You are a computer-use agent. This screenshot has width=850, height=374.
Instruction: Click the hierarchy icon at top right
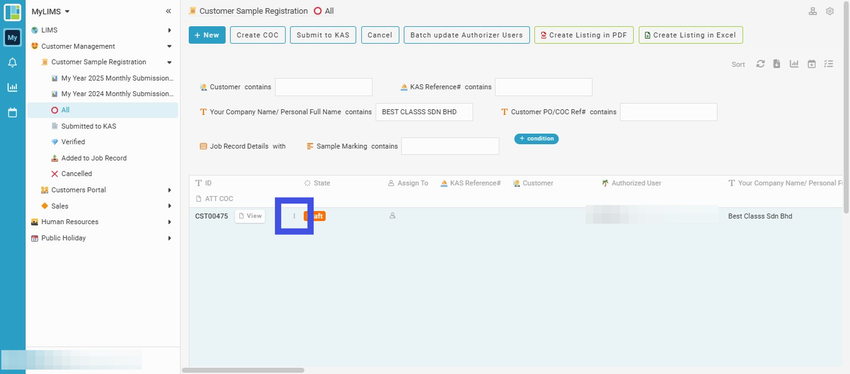(x=813, y=11)
